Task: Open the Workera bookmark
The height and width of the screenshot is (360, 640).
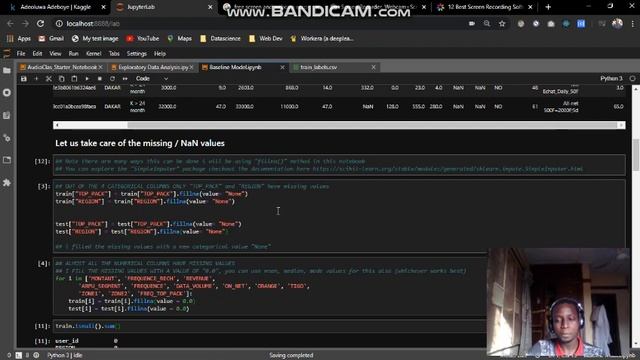Action: (x=322, y=38)
